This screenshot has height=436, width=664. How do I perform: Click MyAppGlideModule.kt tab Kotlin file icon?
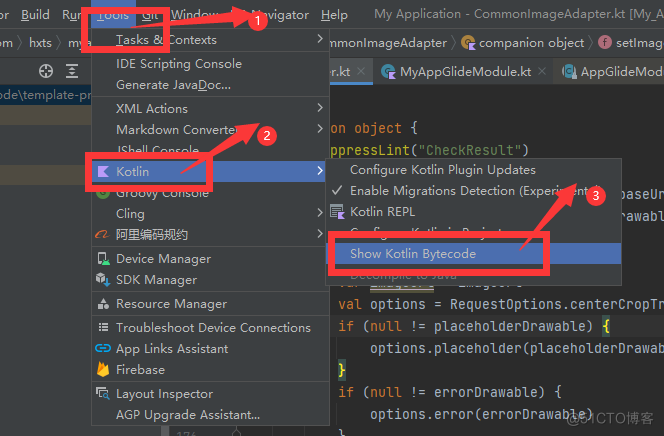point(388,72)
